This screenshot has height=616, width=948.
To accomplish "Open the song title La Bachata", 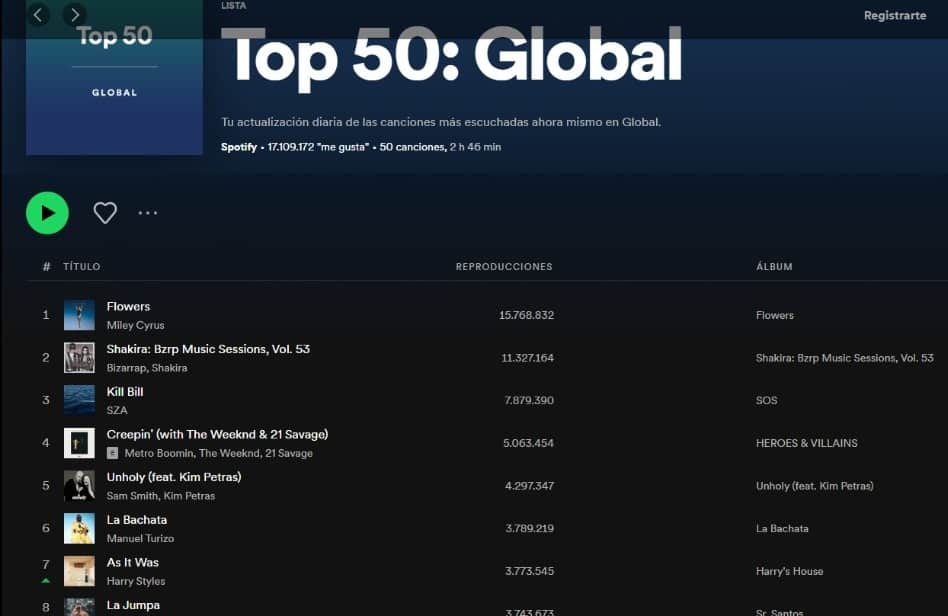I will click(137, 520).
